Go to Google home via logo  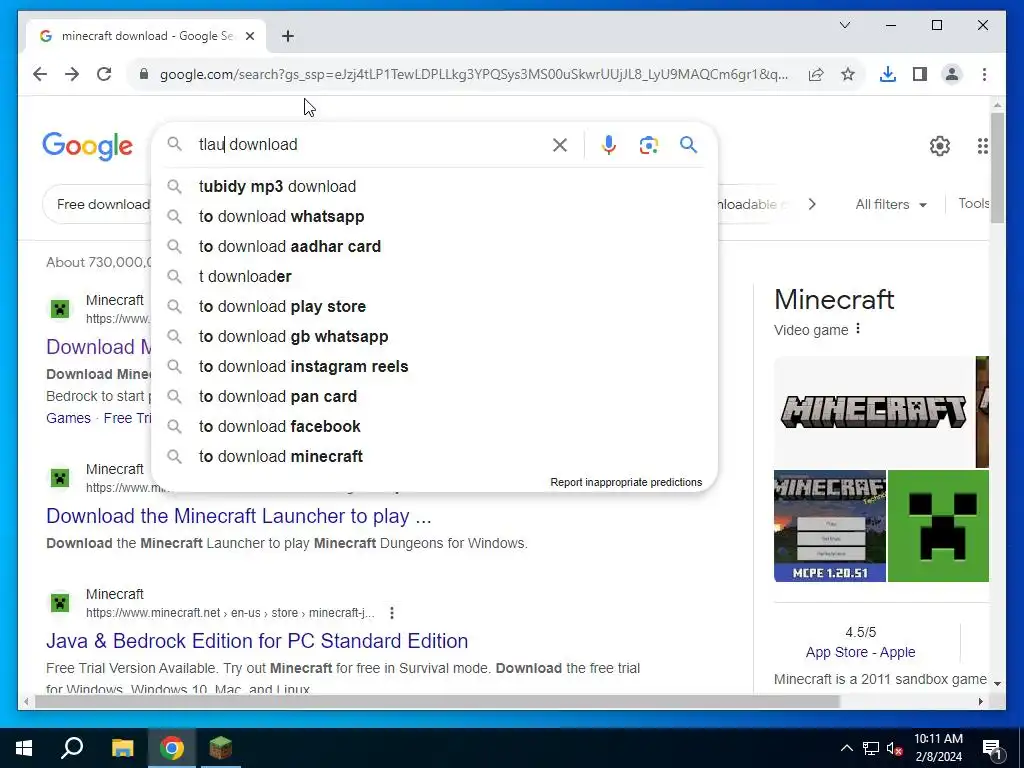[x=88, y=146]
